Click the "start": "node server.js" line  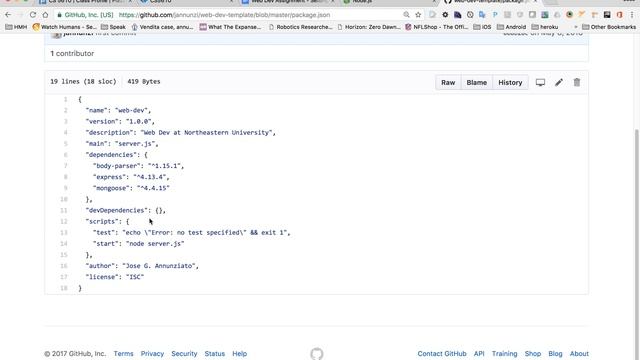[x=138, y=243]
